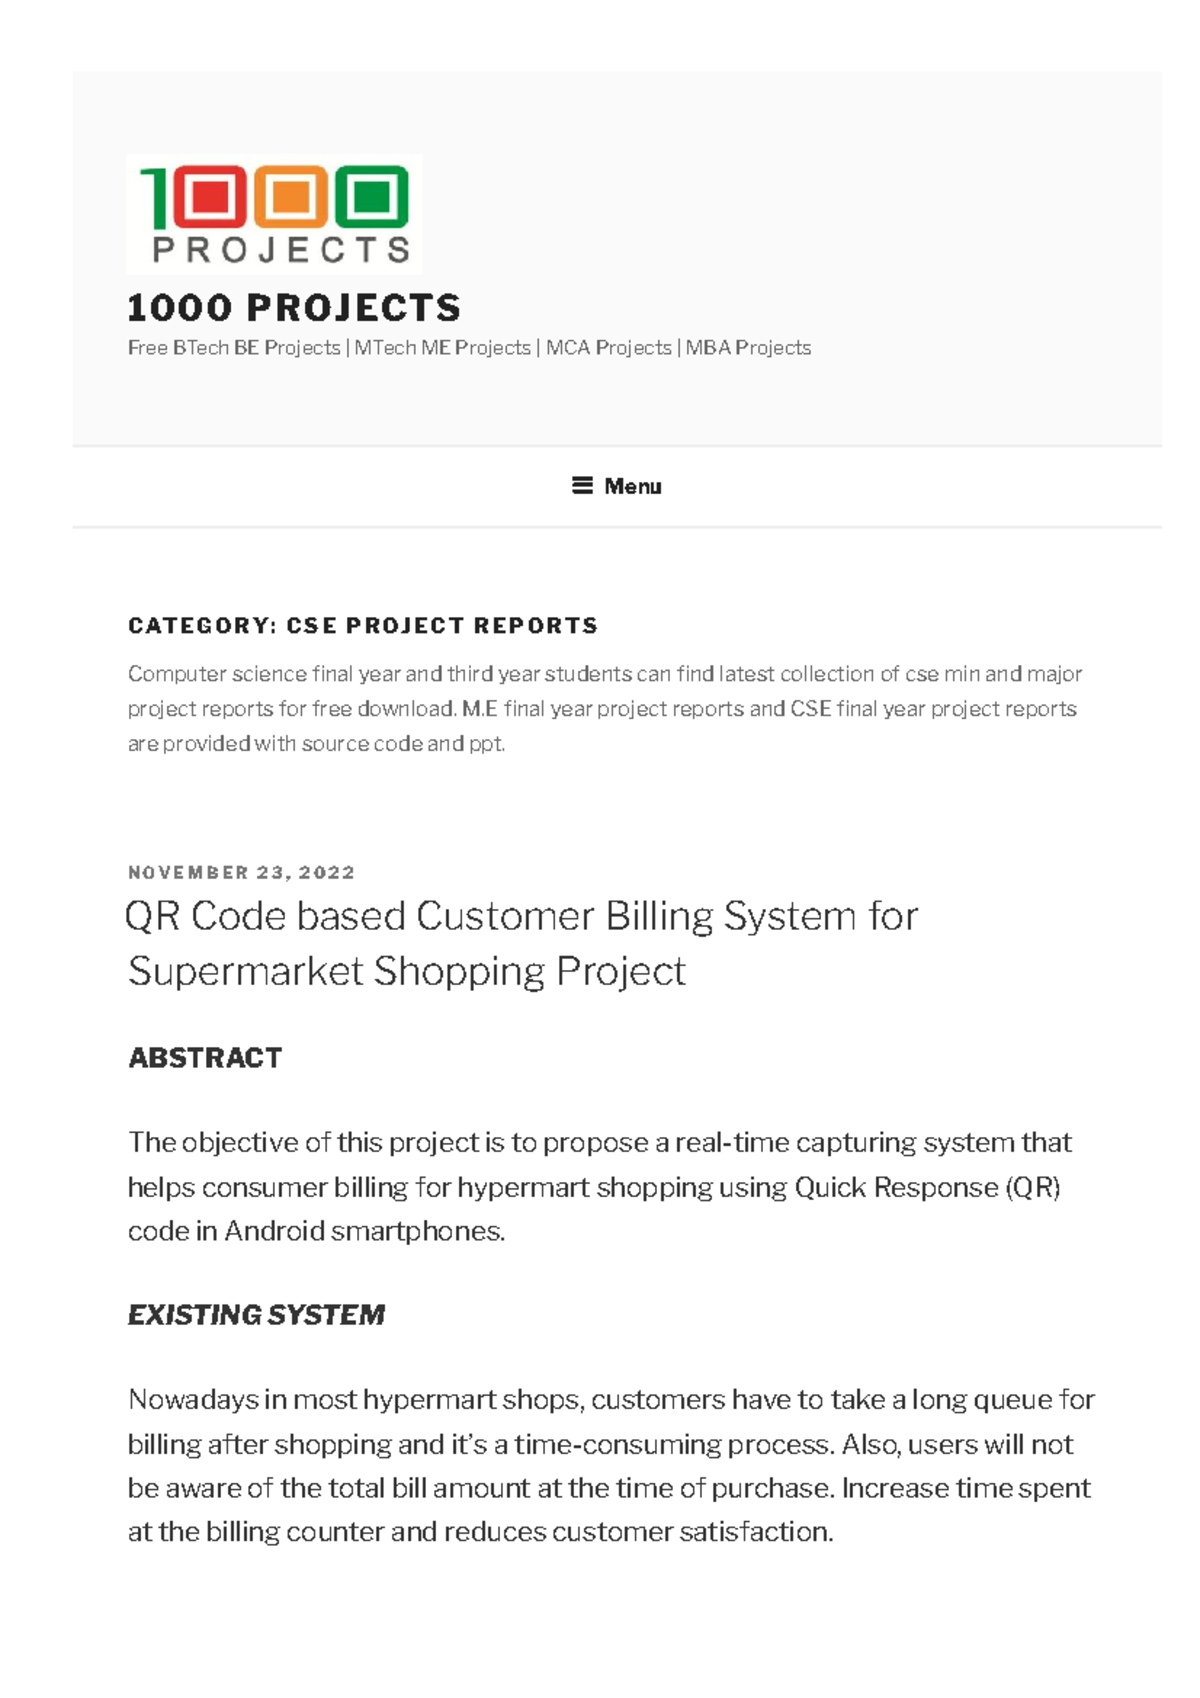
Task: Click the green square in the logo
Action: tap(371, 195)
